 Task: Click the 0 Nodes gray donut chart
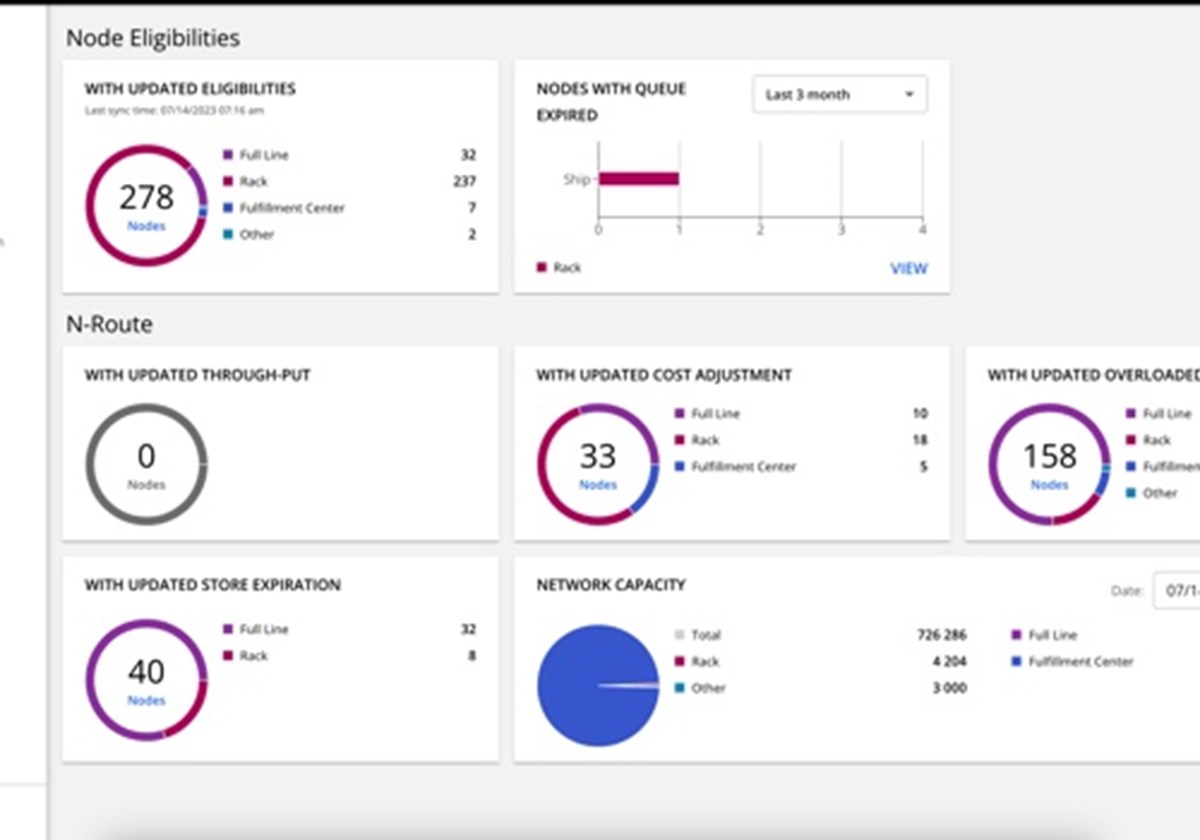(146, 465)
